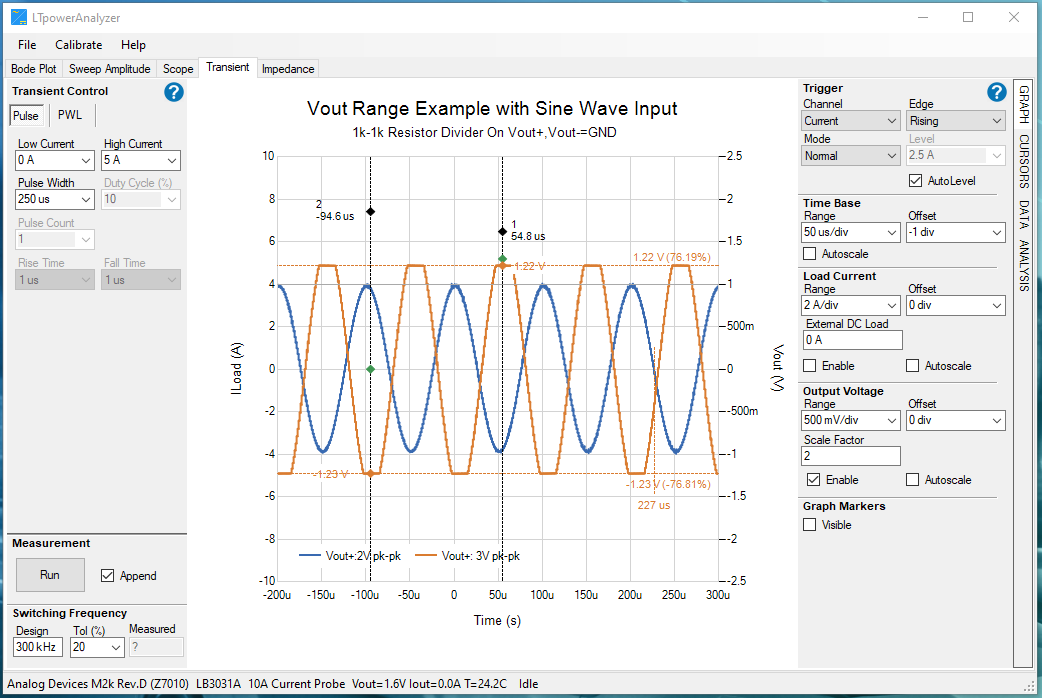Click the LTpowerAnalyzer app icon in title bar

(18, 17)
